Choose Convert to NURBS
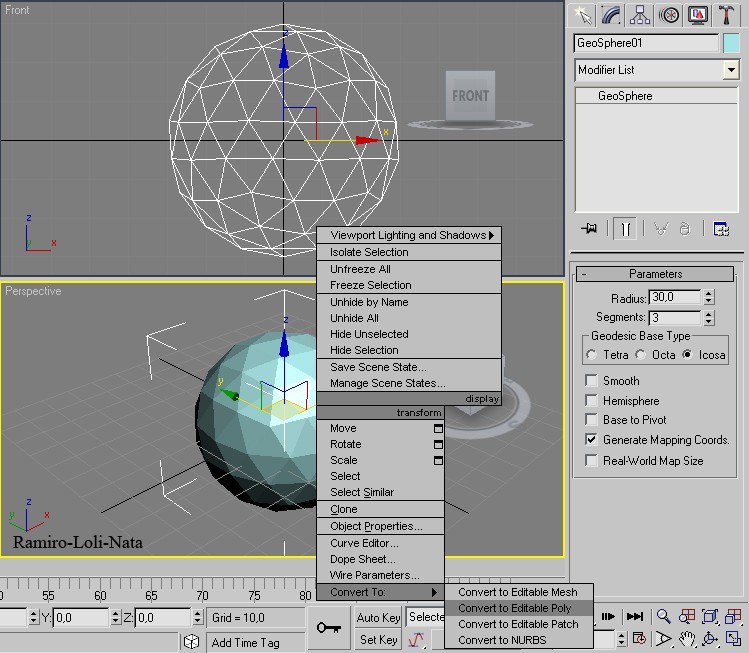 (519, 640)
